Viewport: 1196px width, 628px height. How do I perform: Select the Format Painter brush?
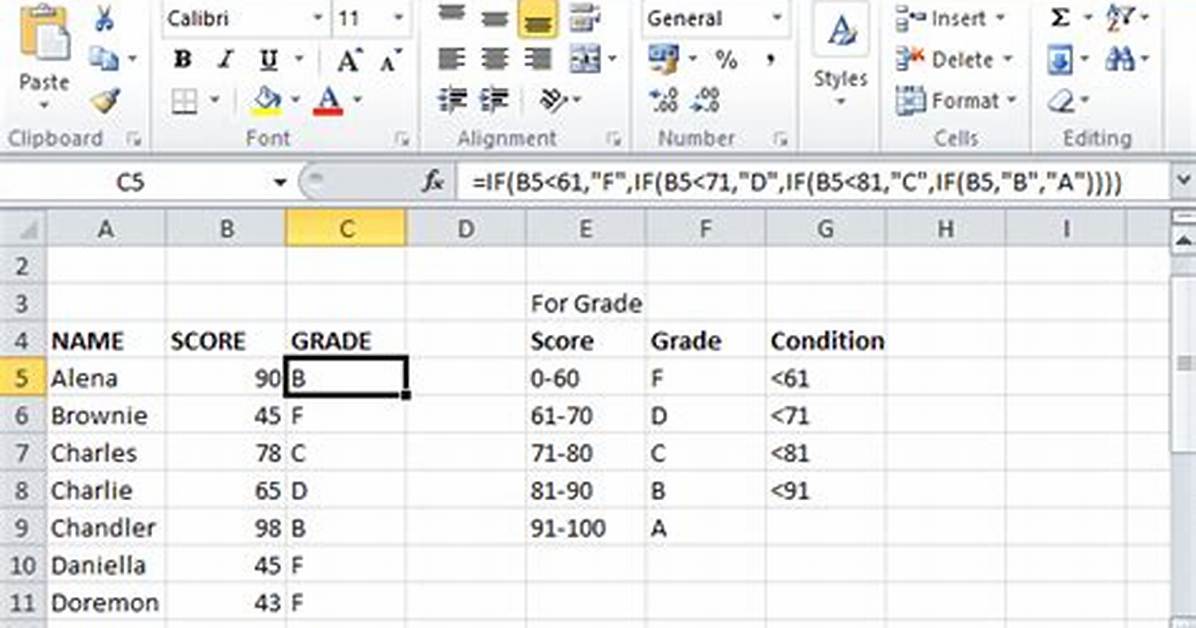tap(105, 101)
